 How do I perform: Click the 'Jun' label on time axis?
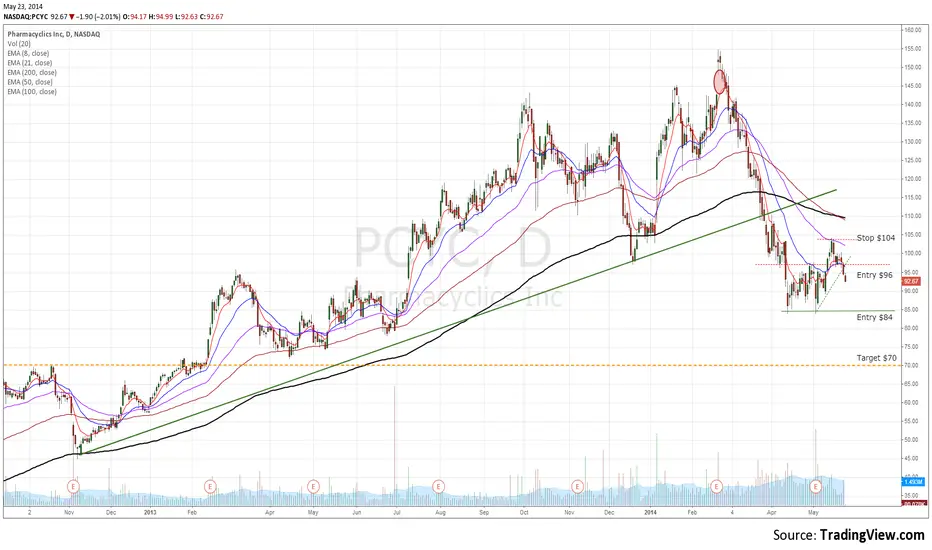(x=357, y=512)
